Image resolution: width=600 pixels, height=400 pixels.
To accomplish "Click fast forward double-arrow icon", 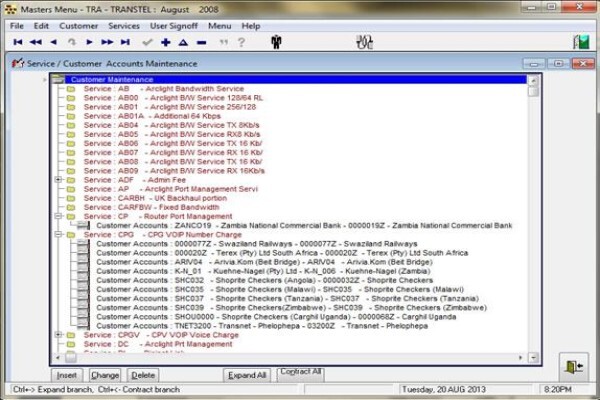I will pos(107,42).
